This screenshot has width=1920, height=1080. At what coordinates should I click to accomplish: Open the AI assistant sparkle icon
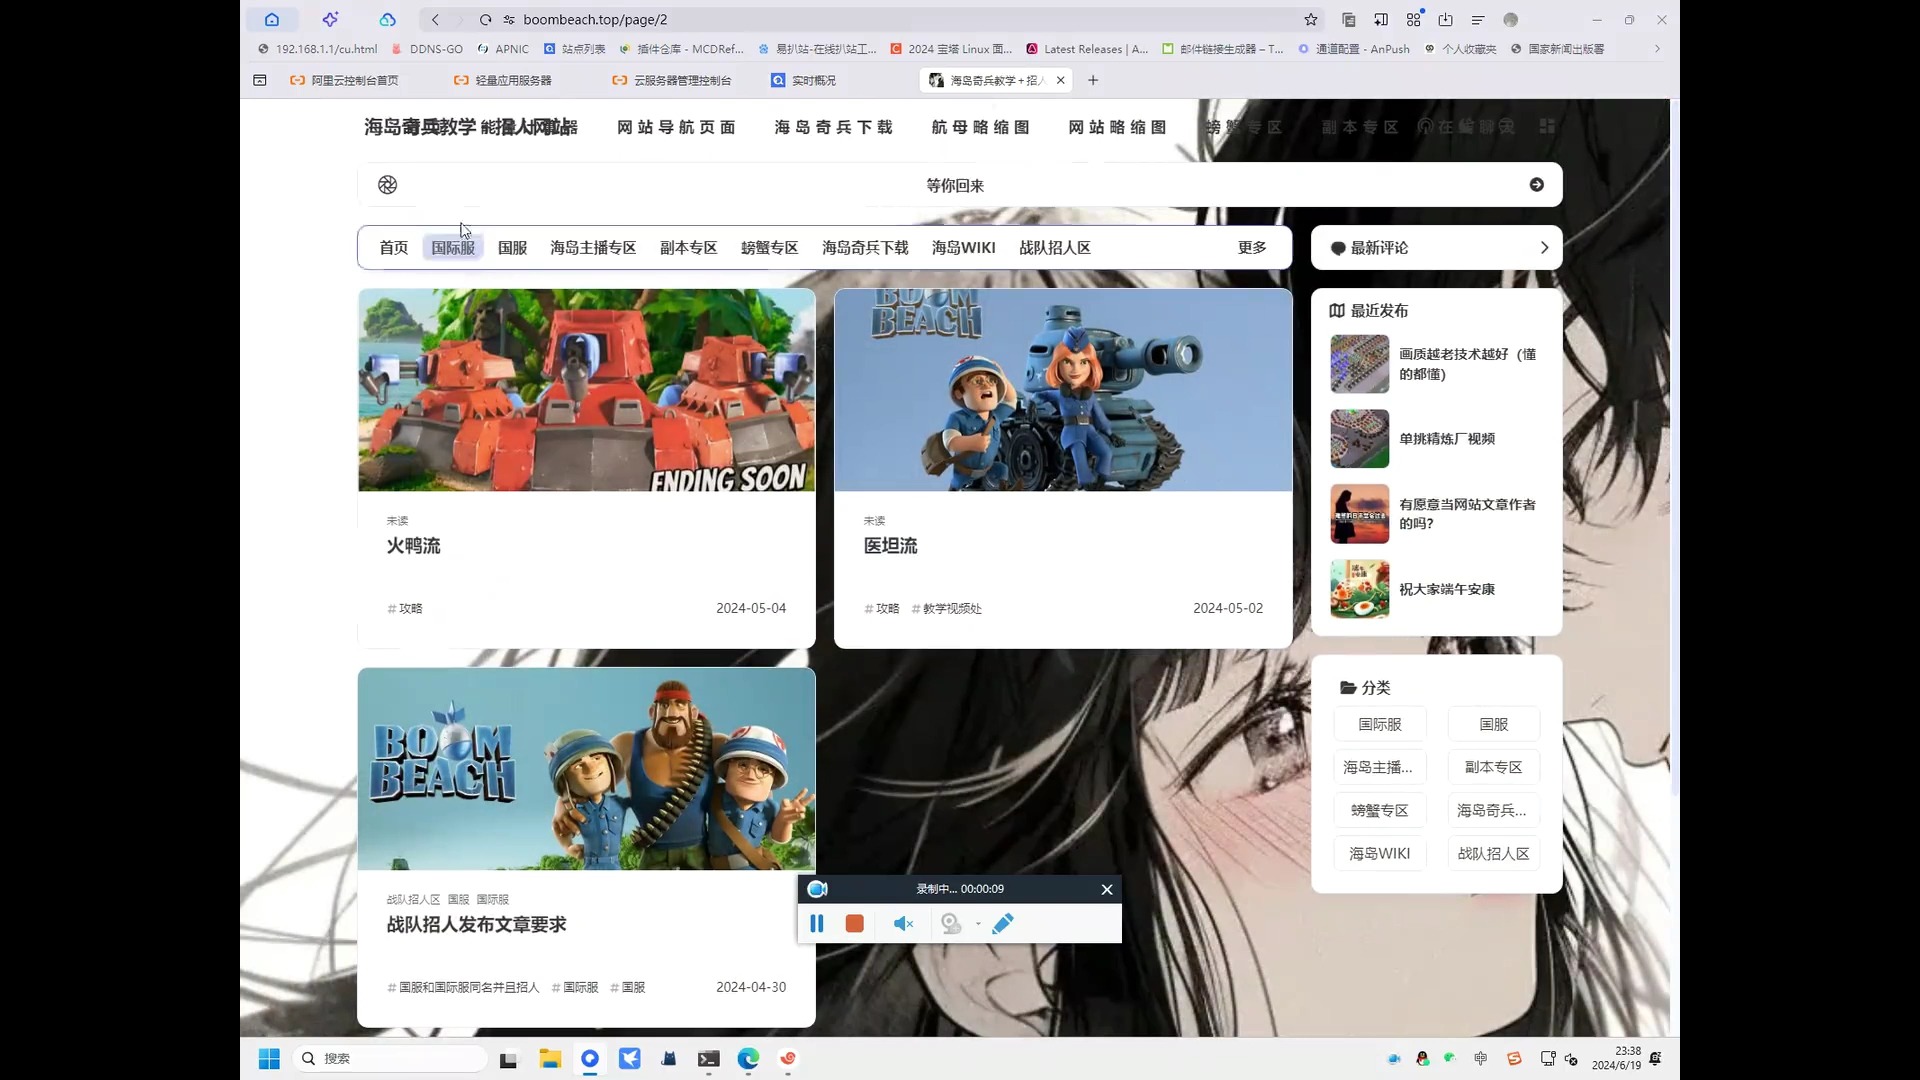pos(330,19)
